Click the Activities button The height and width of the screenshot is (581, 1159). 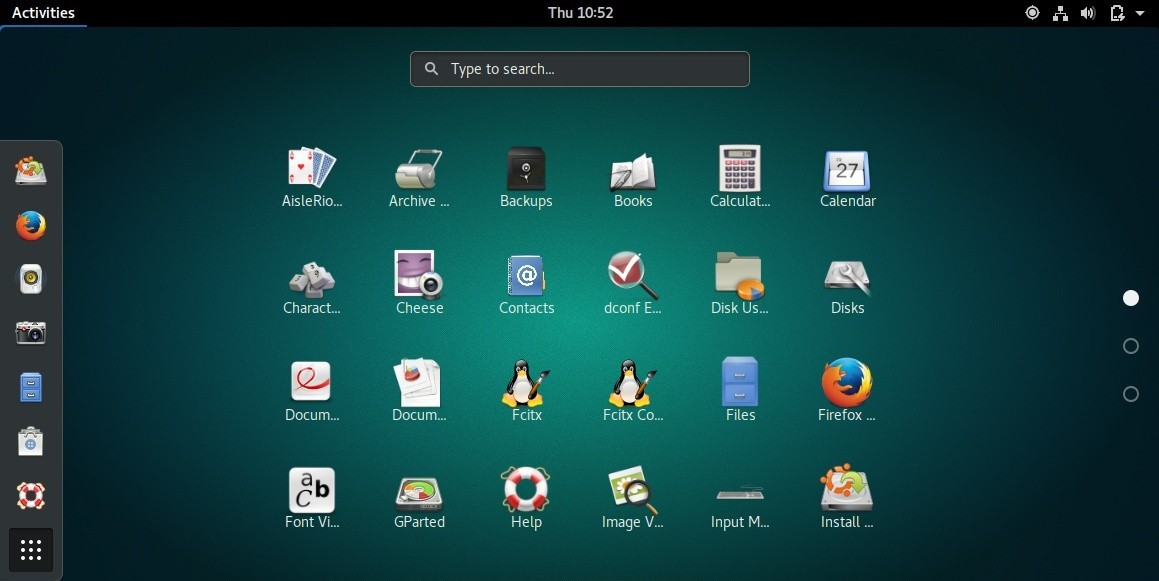click(x=43, y=13)
